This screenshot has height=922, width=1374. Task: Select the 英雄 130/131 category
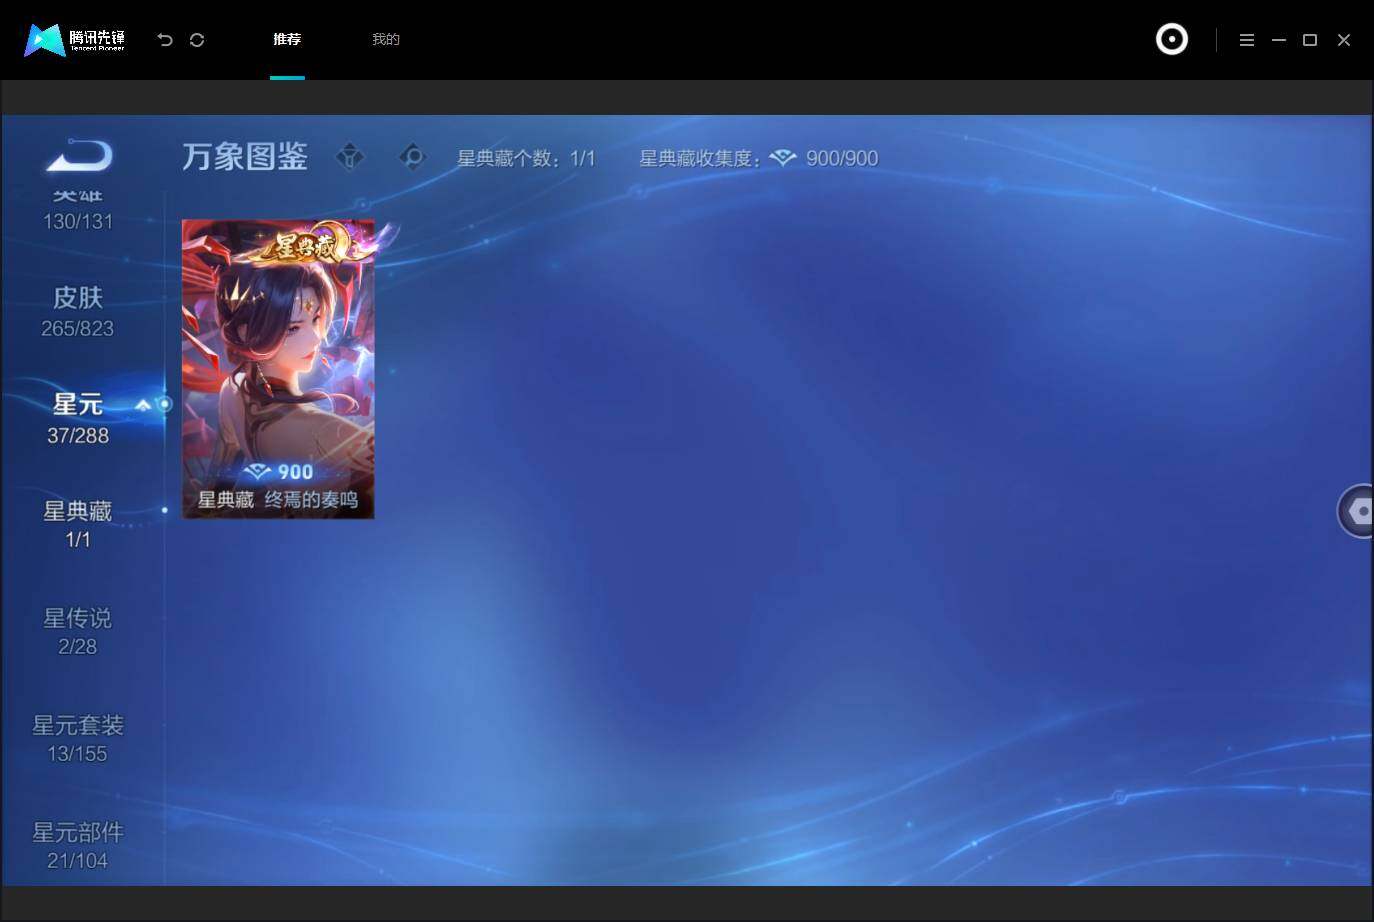78,210
